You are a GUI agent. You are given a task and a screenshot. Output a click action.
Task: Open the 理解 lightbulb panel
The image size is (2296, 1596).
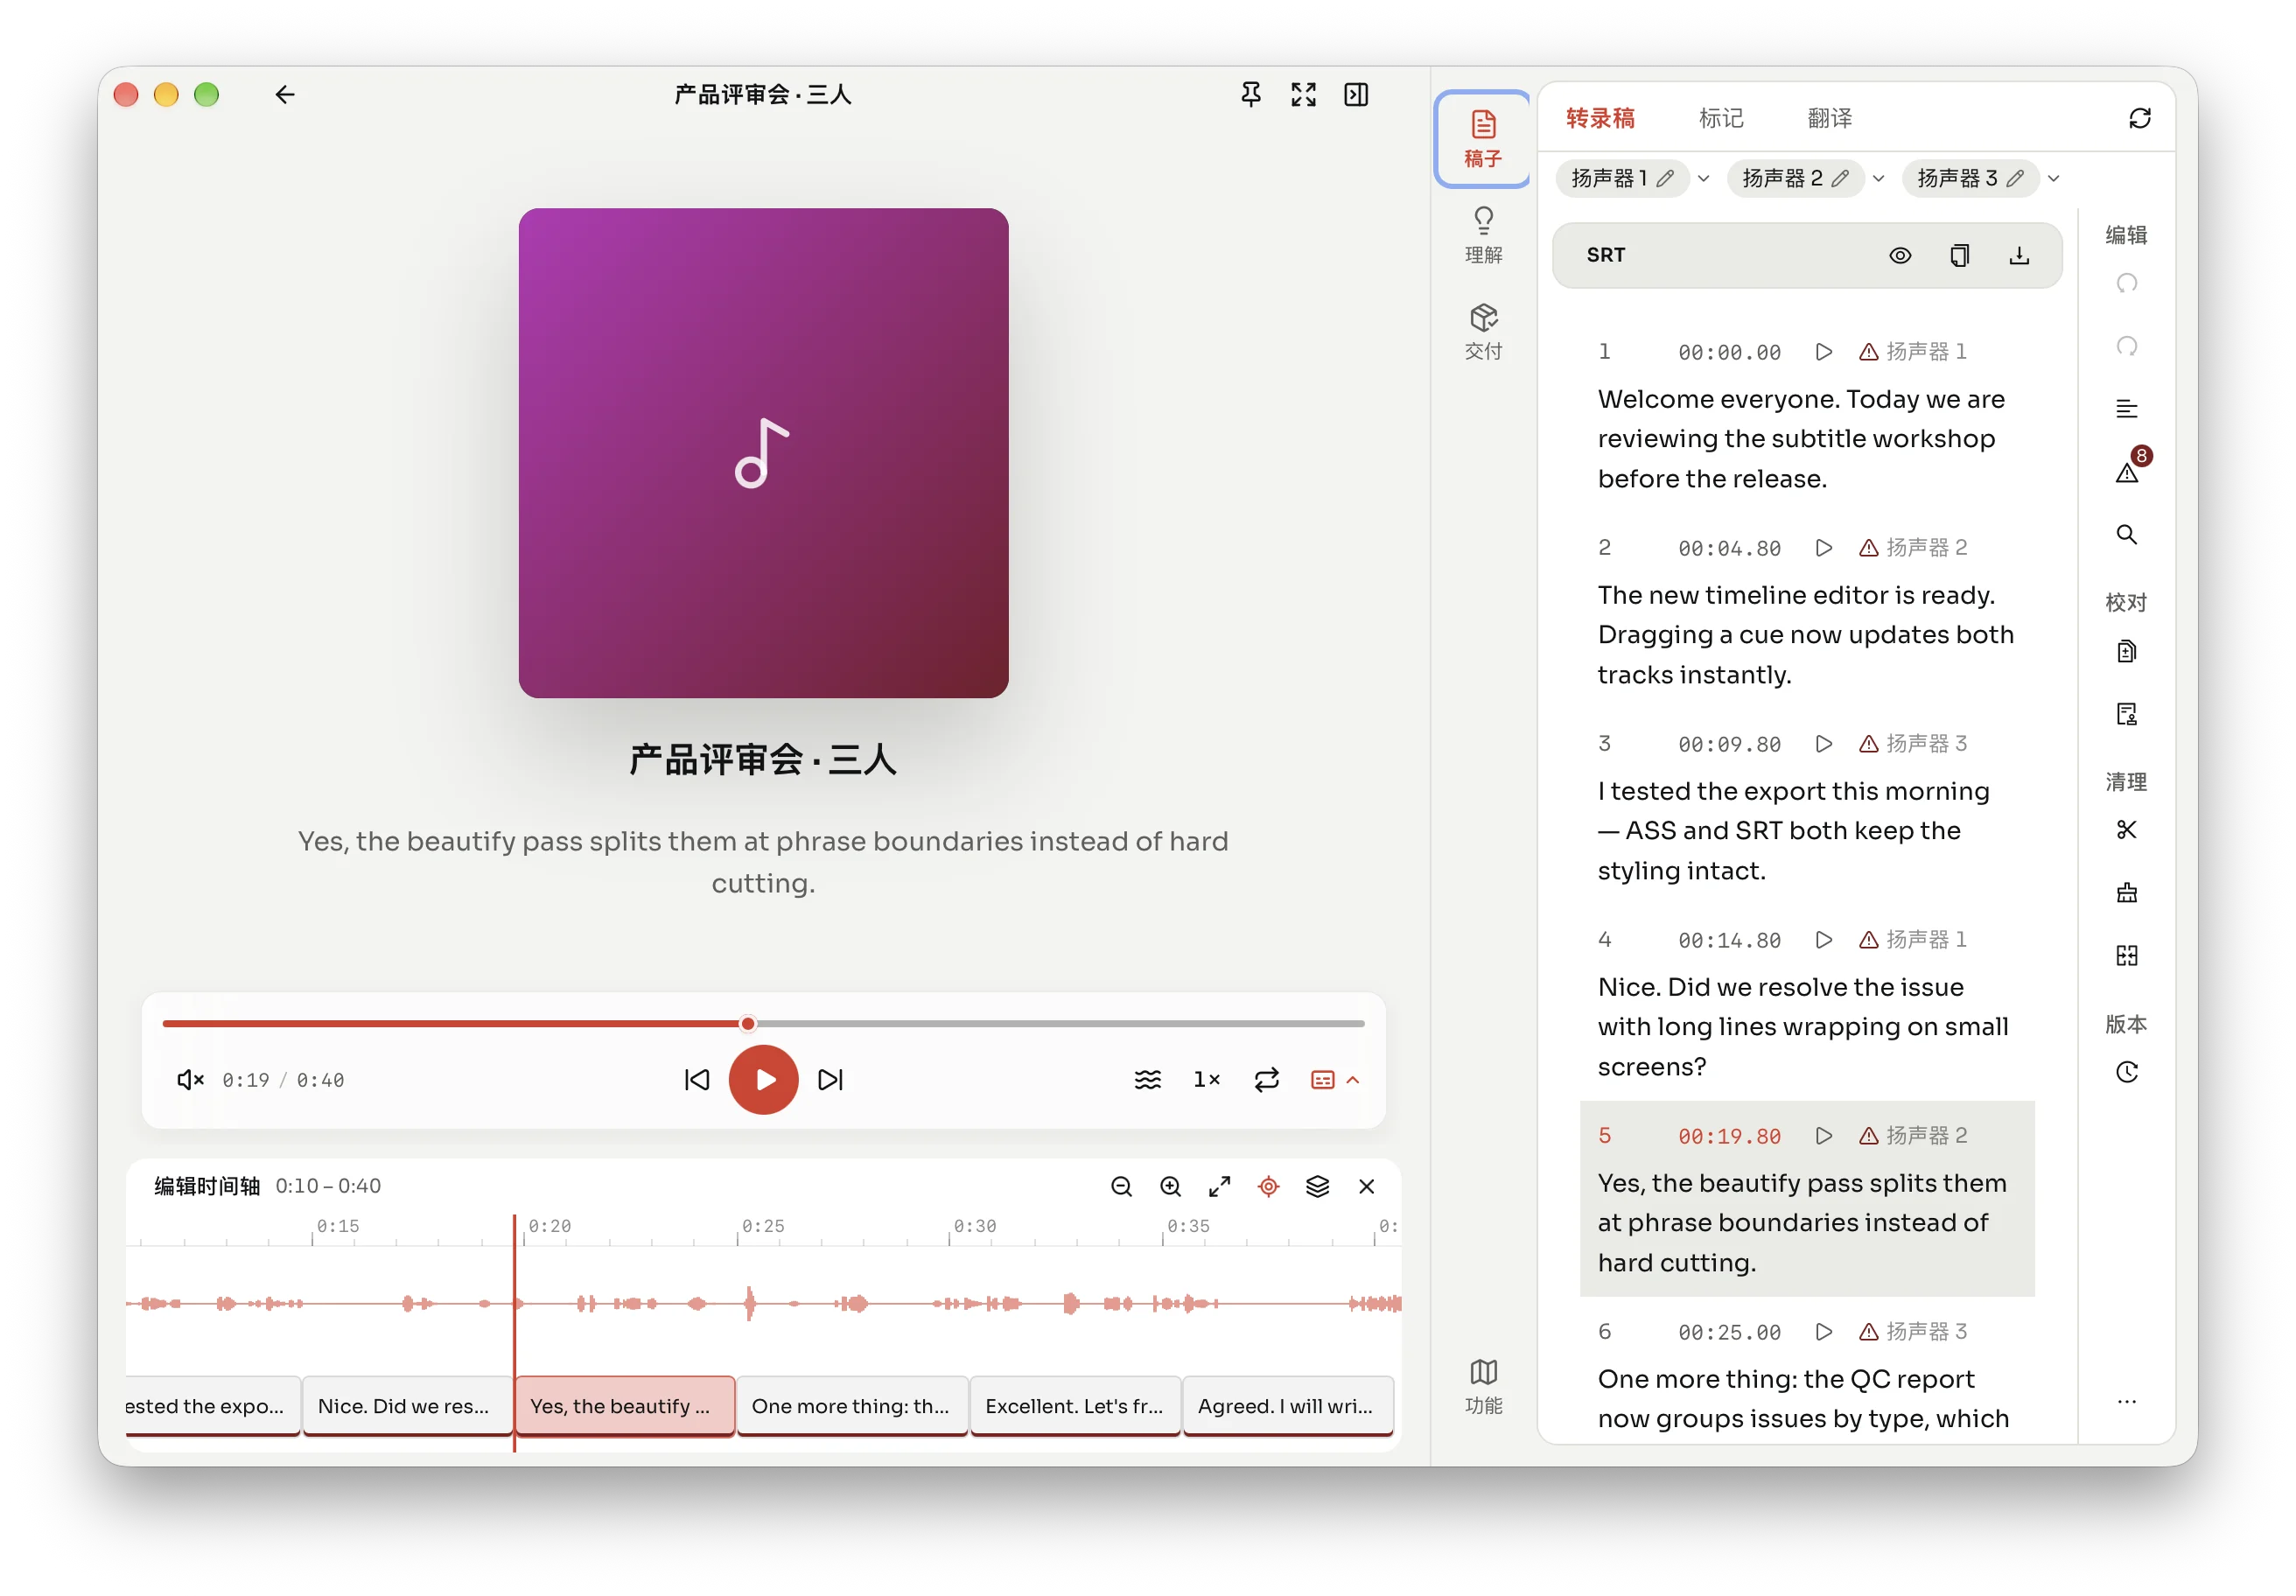click(x=1483, y=235)
